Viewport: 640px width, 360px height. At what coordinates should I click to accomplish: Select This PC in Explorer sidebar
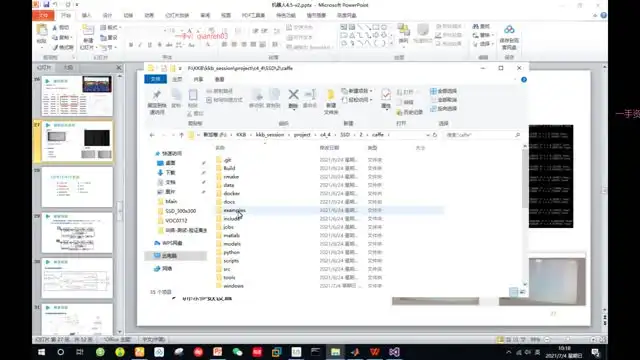coord(176,256)
